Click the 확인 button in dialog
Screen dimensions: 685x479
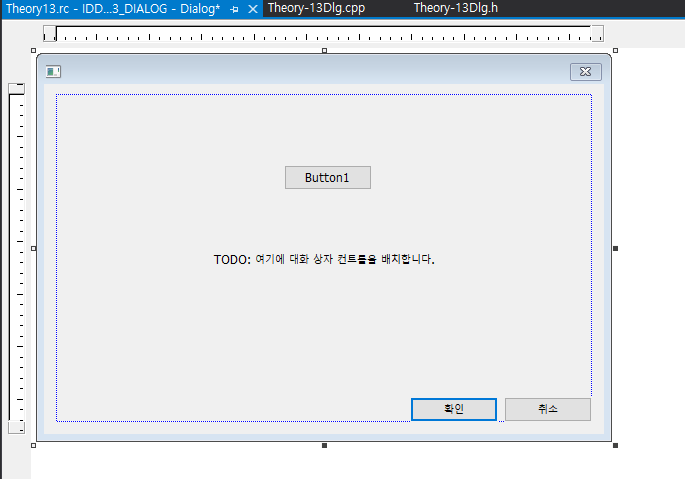[x=454, y=409]
